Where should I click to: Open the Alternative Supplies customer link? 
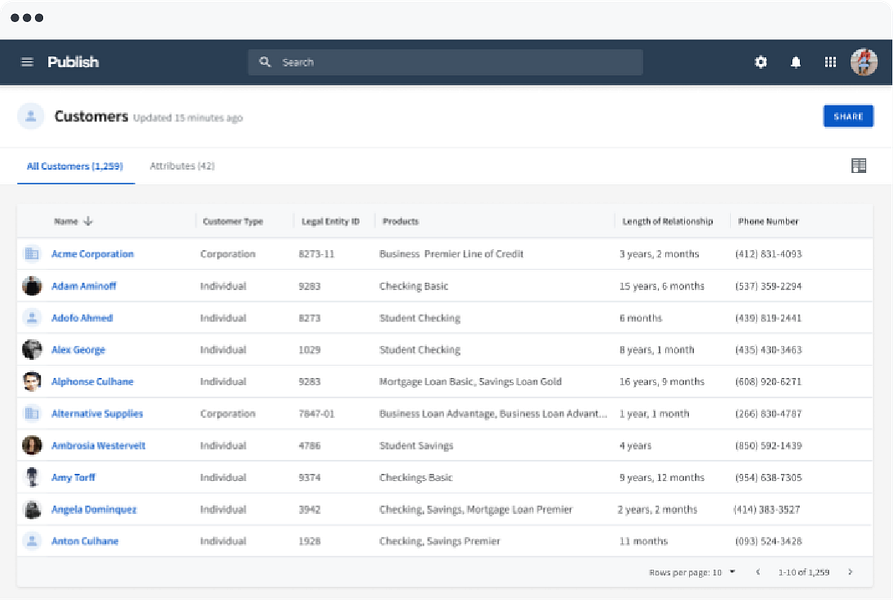point(97,413)
